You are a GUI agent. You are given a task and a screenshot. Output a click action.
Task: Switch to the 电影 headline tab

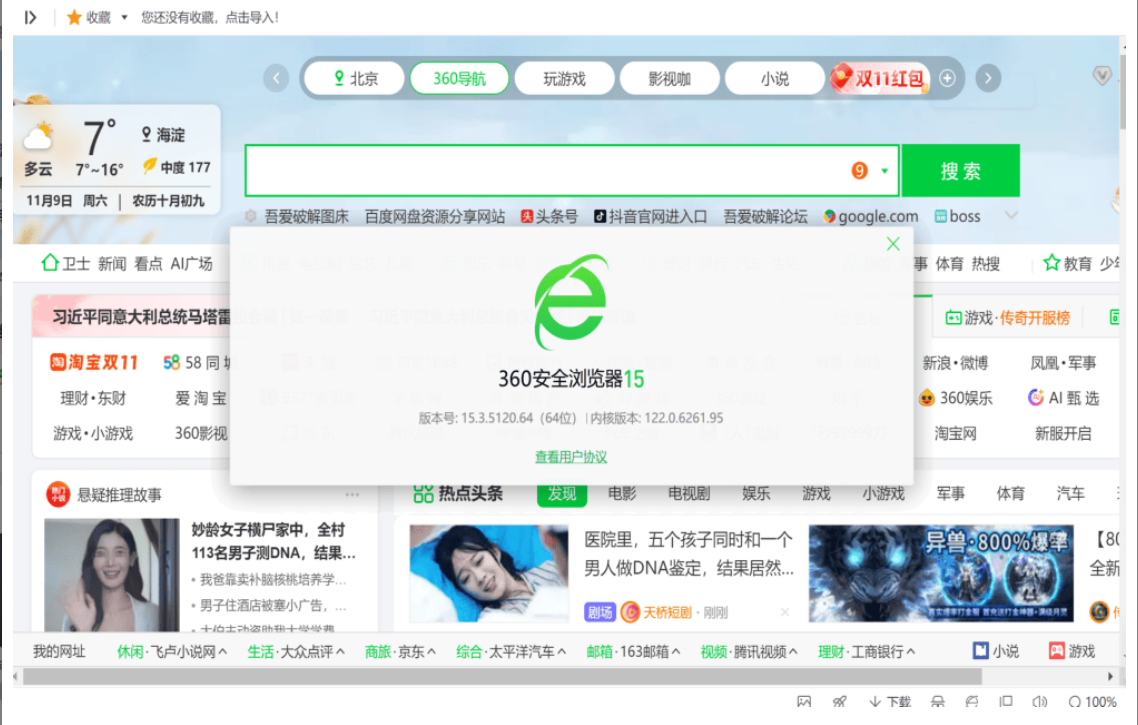622,493
